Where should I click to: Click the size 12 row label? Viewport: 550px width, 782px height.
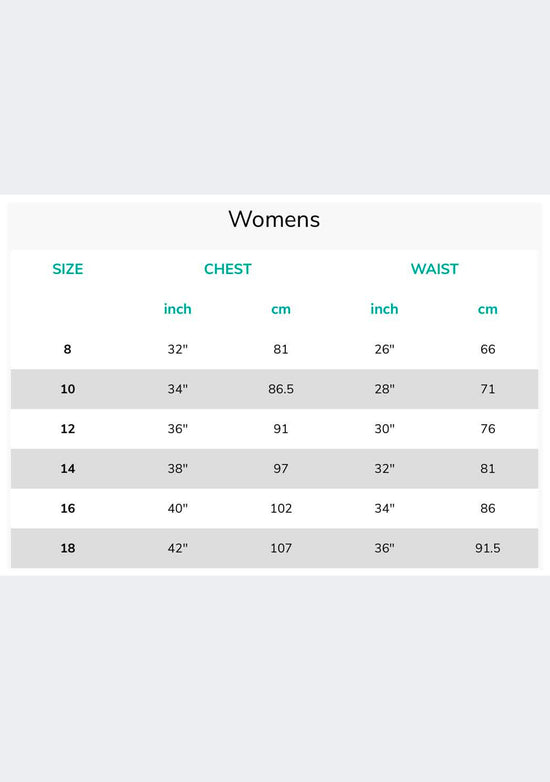click(x=68, y=429)
